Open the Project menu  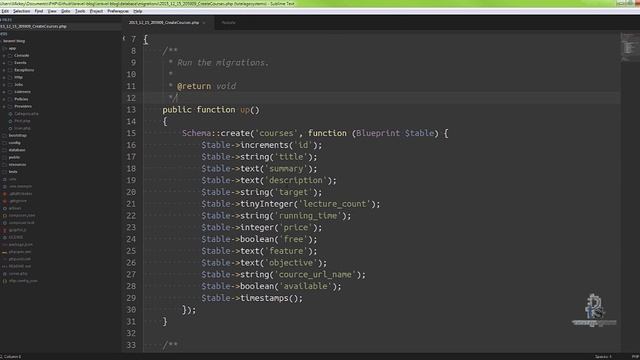[x=96, y=11]
